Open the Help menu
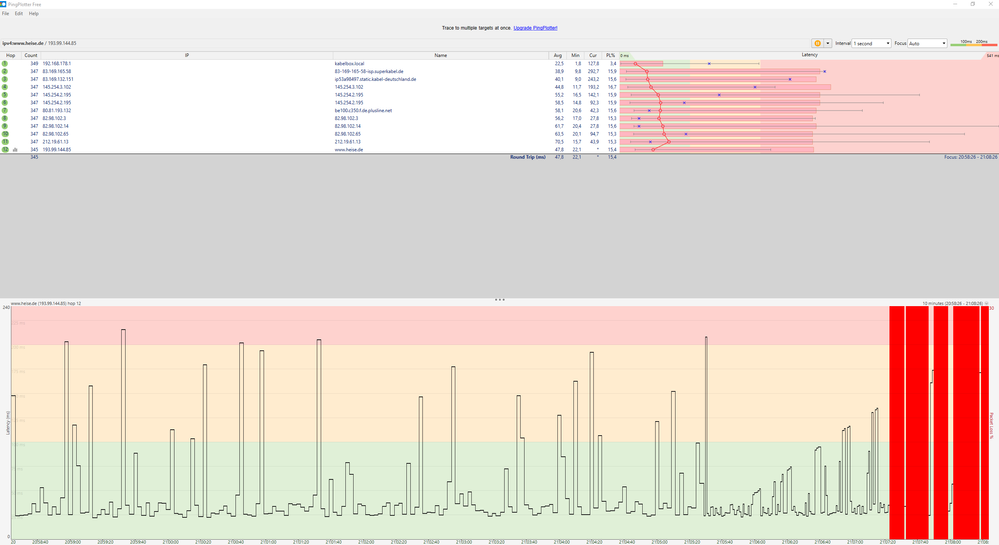Viewport: 999px width, 545px height. 34,13
